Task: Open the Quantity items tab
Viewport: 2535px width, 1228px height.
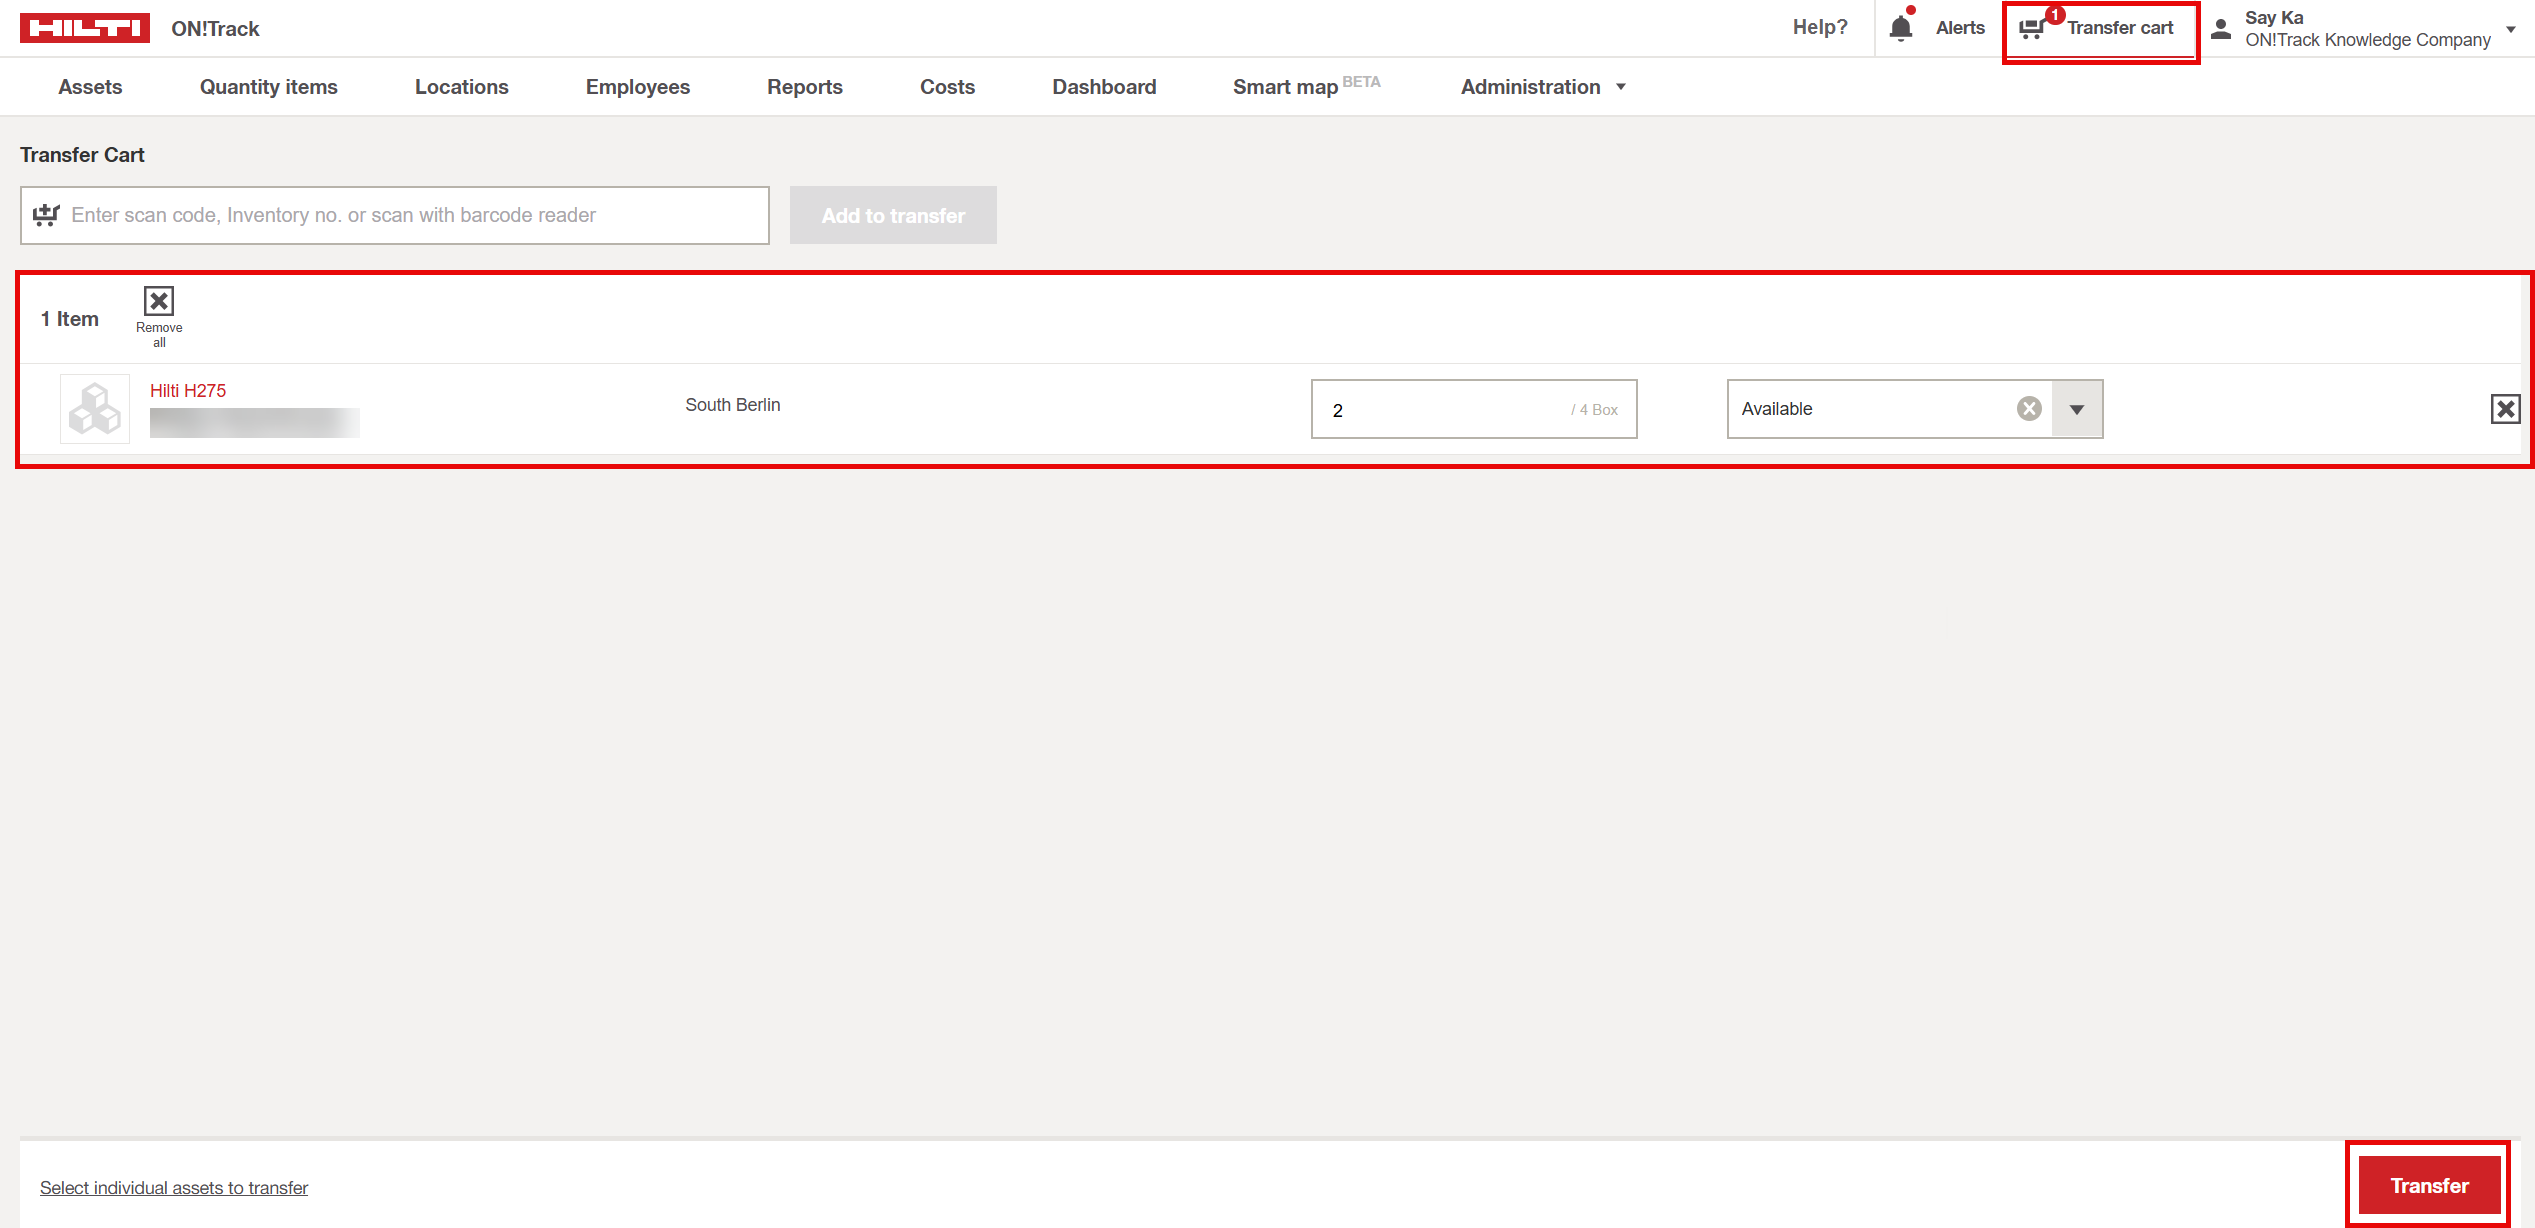Action: point(268,87)
